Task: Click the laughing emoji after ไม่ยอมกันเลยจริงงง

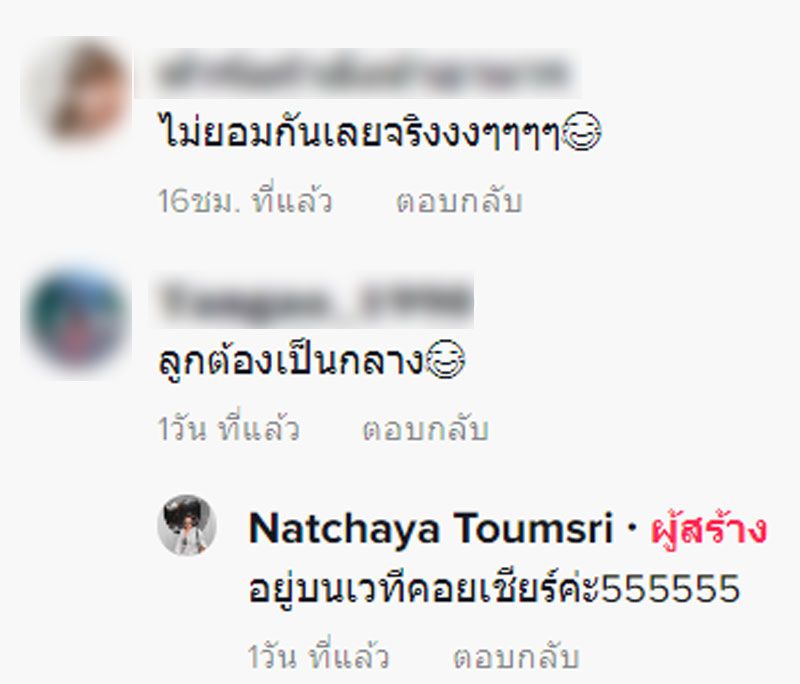Action: pyautogui.click(x=581, y=133)
